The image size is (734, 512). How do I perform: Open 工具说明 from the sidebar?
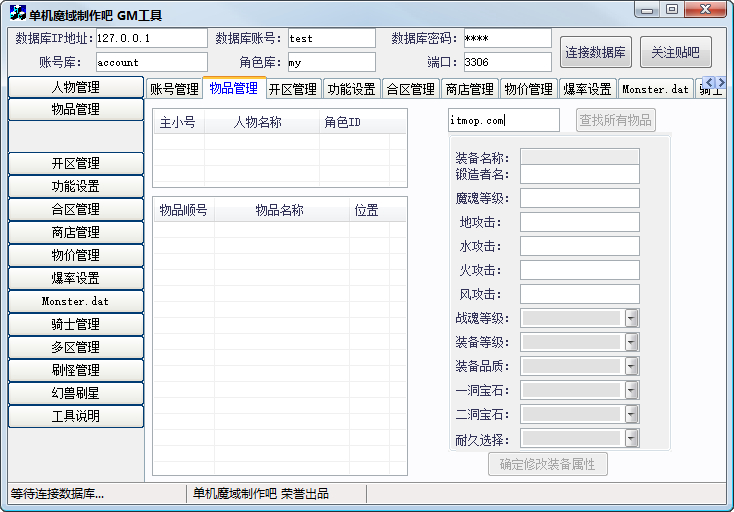click(76, 416)
